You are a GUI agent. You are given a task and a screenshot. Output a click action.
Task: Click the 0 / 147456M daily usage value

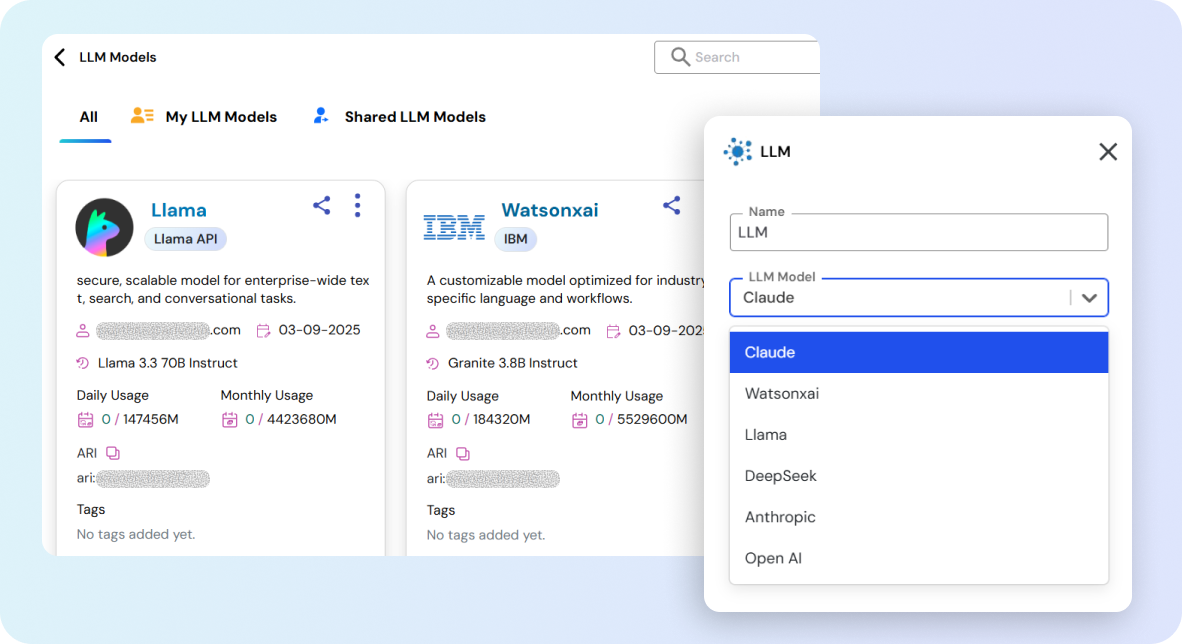click(x=140, y=419)
